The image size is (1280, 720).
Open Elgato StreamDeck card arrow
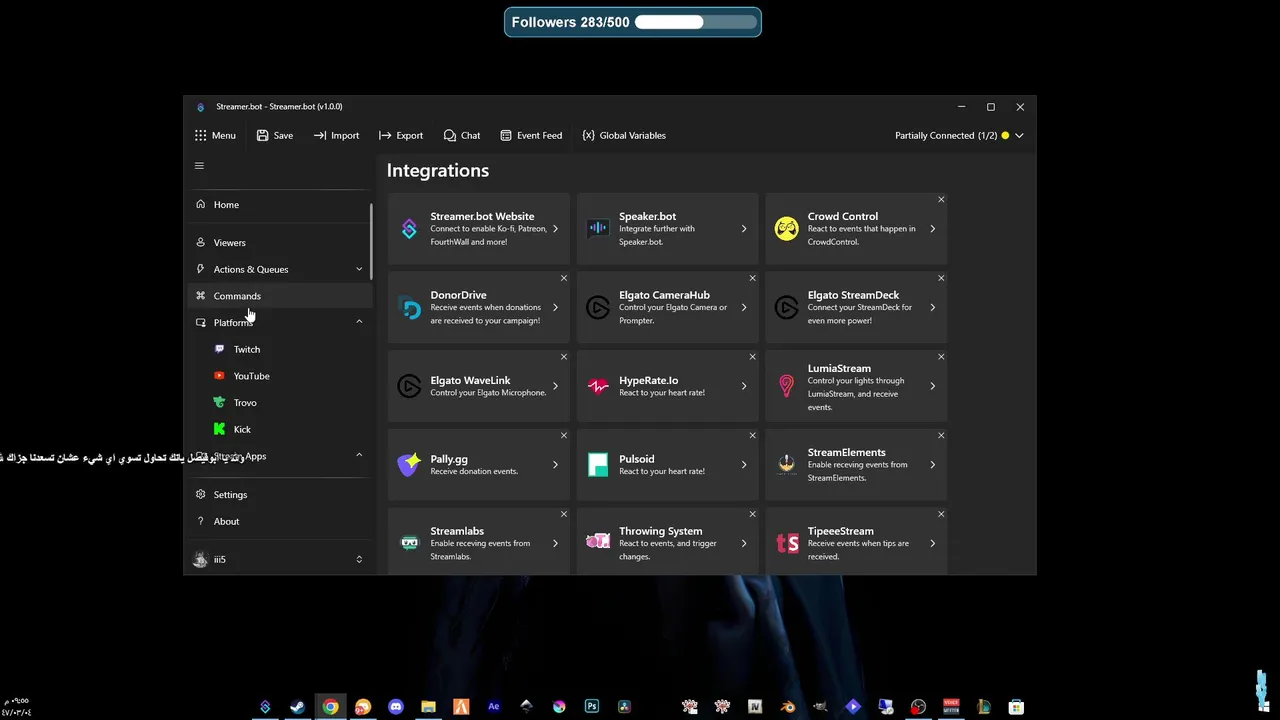[933, 308]
